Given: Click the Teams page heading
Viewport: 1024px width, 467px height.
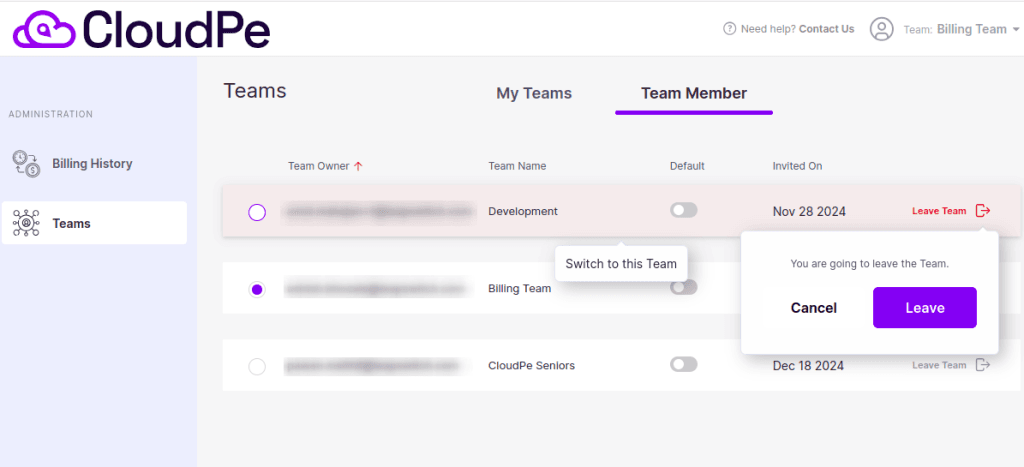Looking at the screenshot, I should coord(255,91).
